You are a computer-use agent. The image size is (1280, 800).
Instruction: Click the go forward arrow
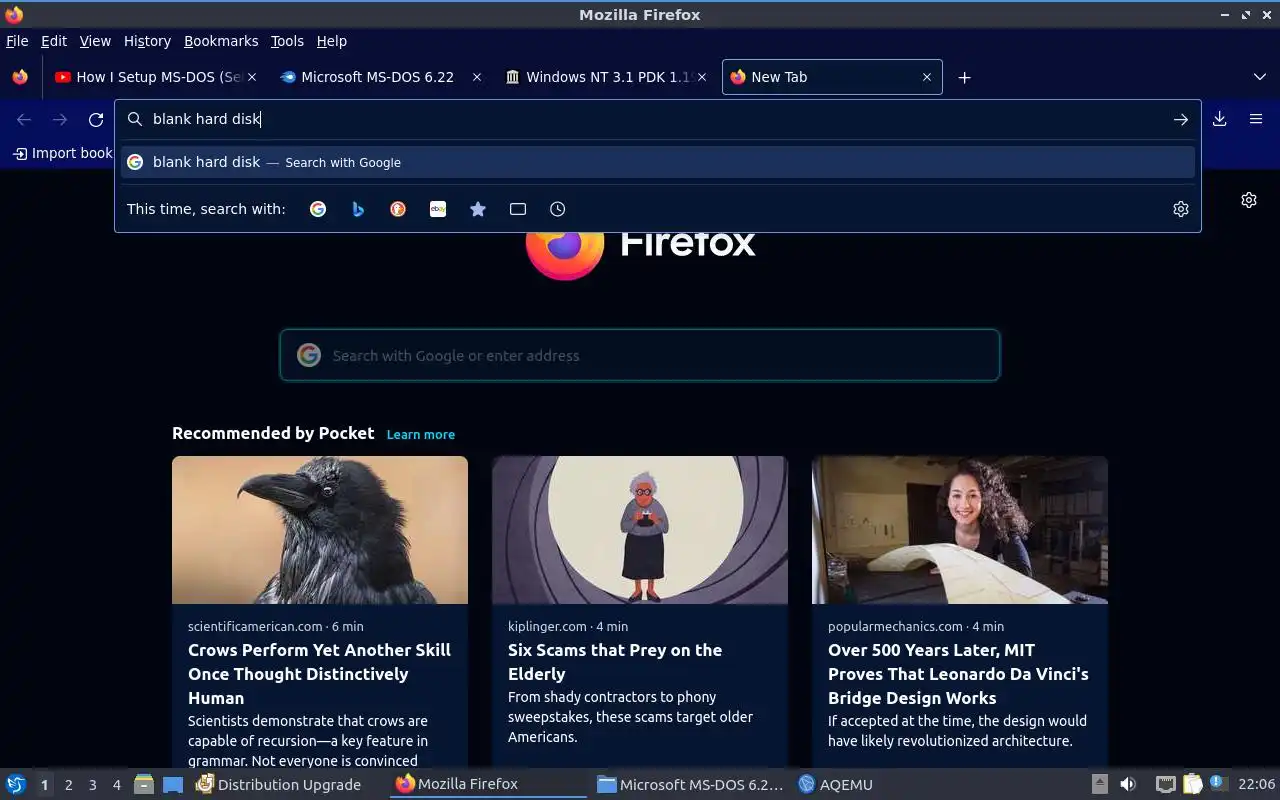[60, 119]
